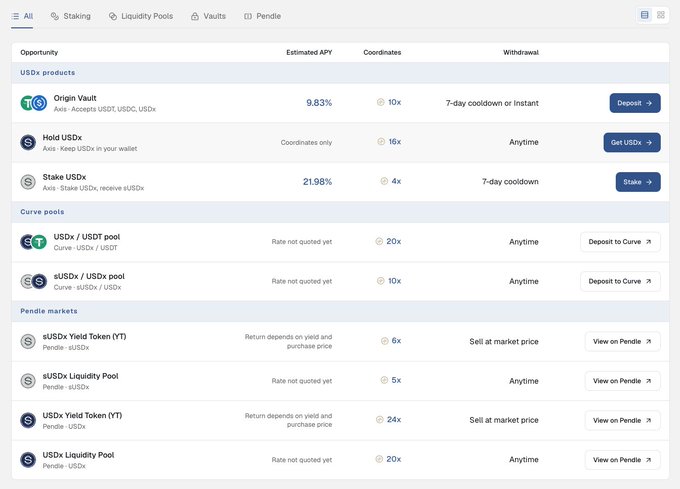Select the sUSDx / USDx pool title

click(89, 277)
